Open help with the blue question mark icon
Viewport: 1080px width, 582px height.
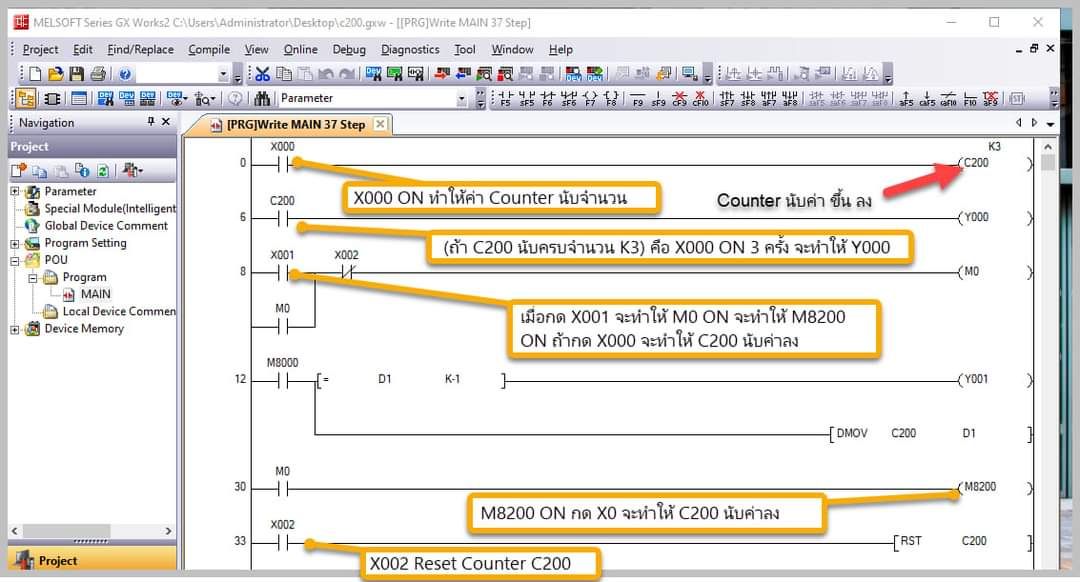tap(125, 74)
